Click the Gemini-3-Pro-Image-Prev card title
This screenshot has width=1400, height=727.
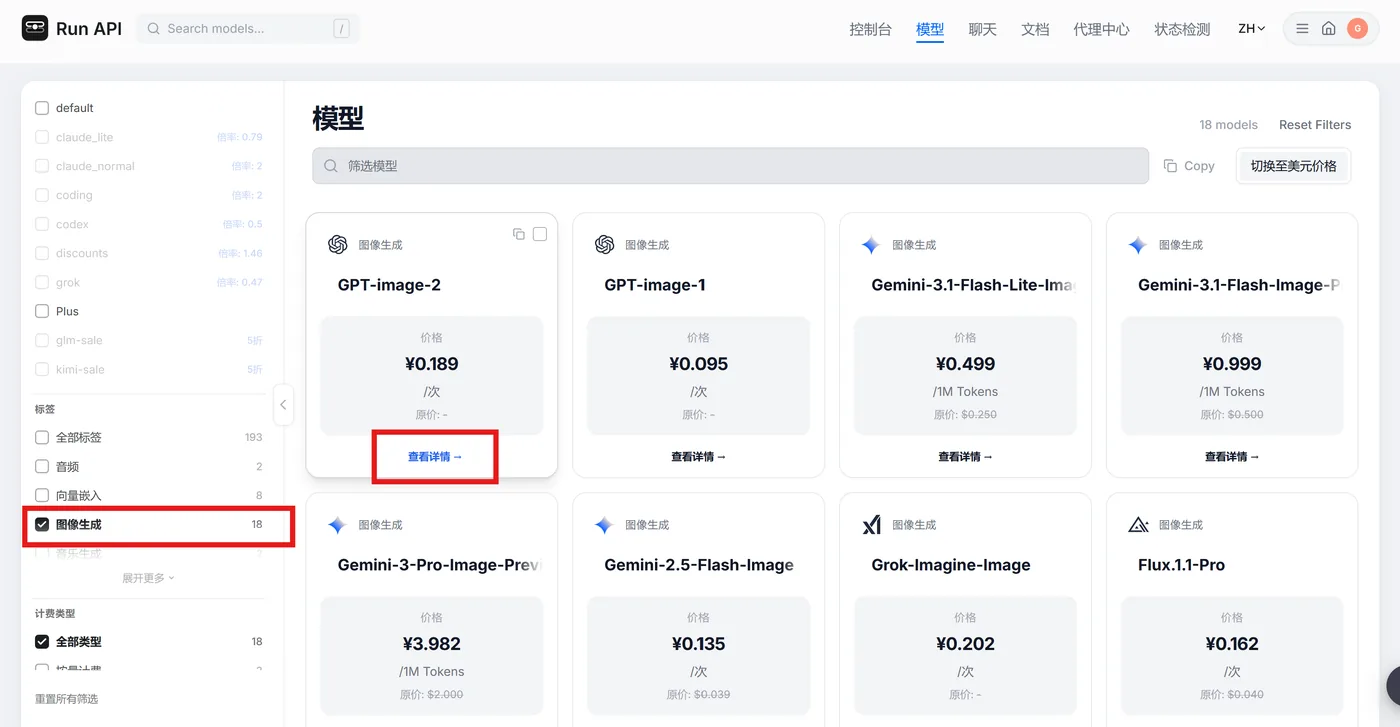coord(439,565)
